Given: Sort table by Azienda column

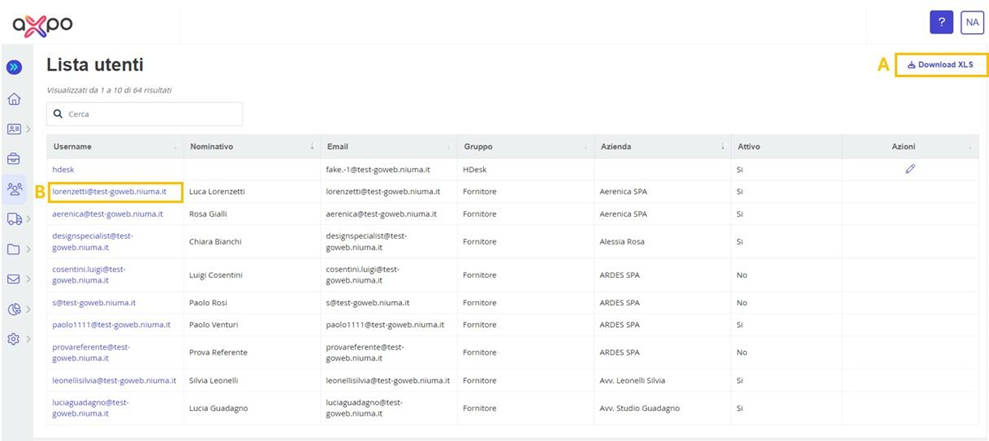Looking at the screenshot, I should point(662,146).
